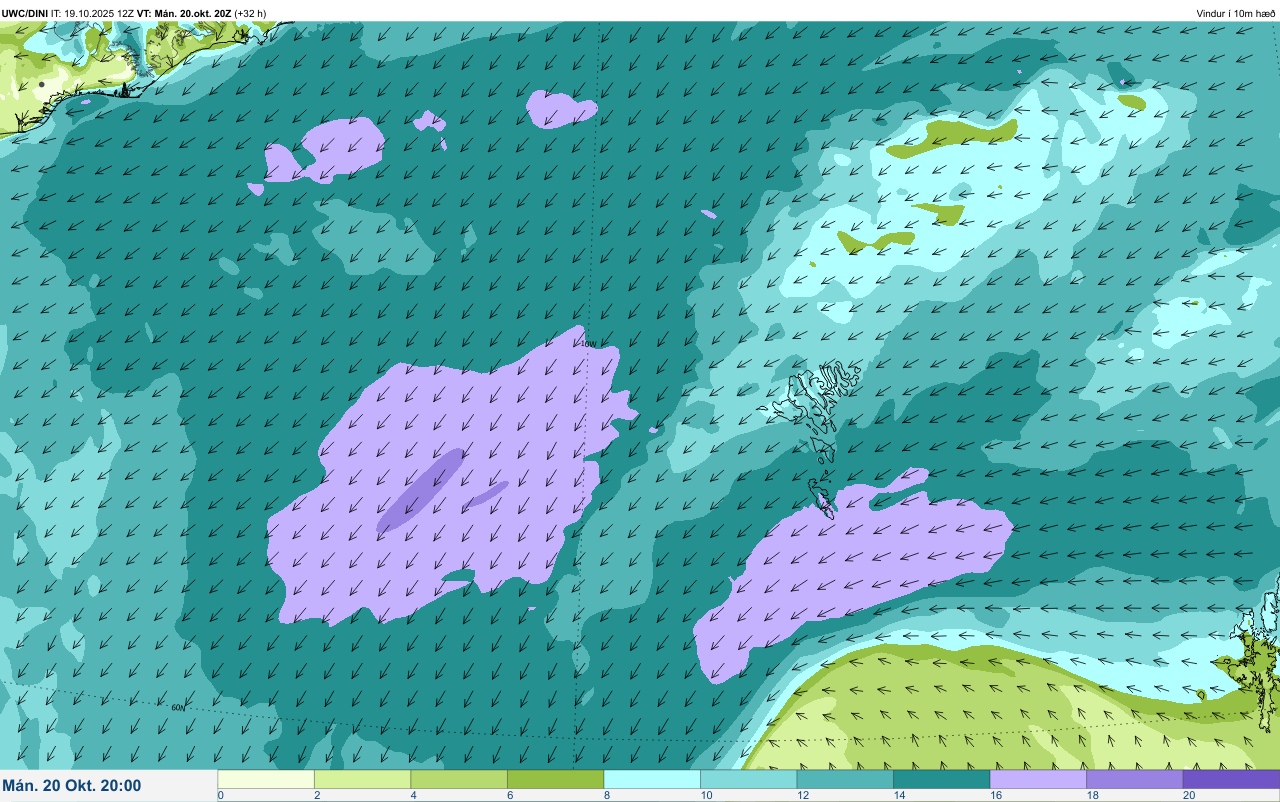The width and height of the screenshot is (1280, 802).
Task: Click the 'Vindur í 10m hæð' title
Action: click(1236, 13)
